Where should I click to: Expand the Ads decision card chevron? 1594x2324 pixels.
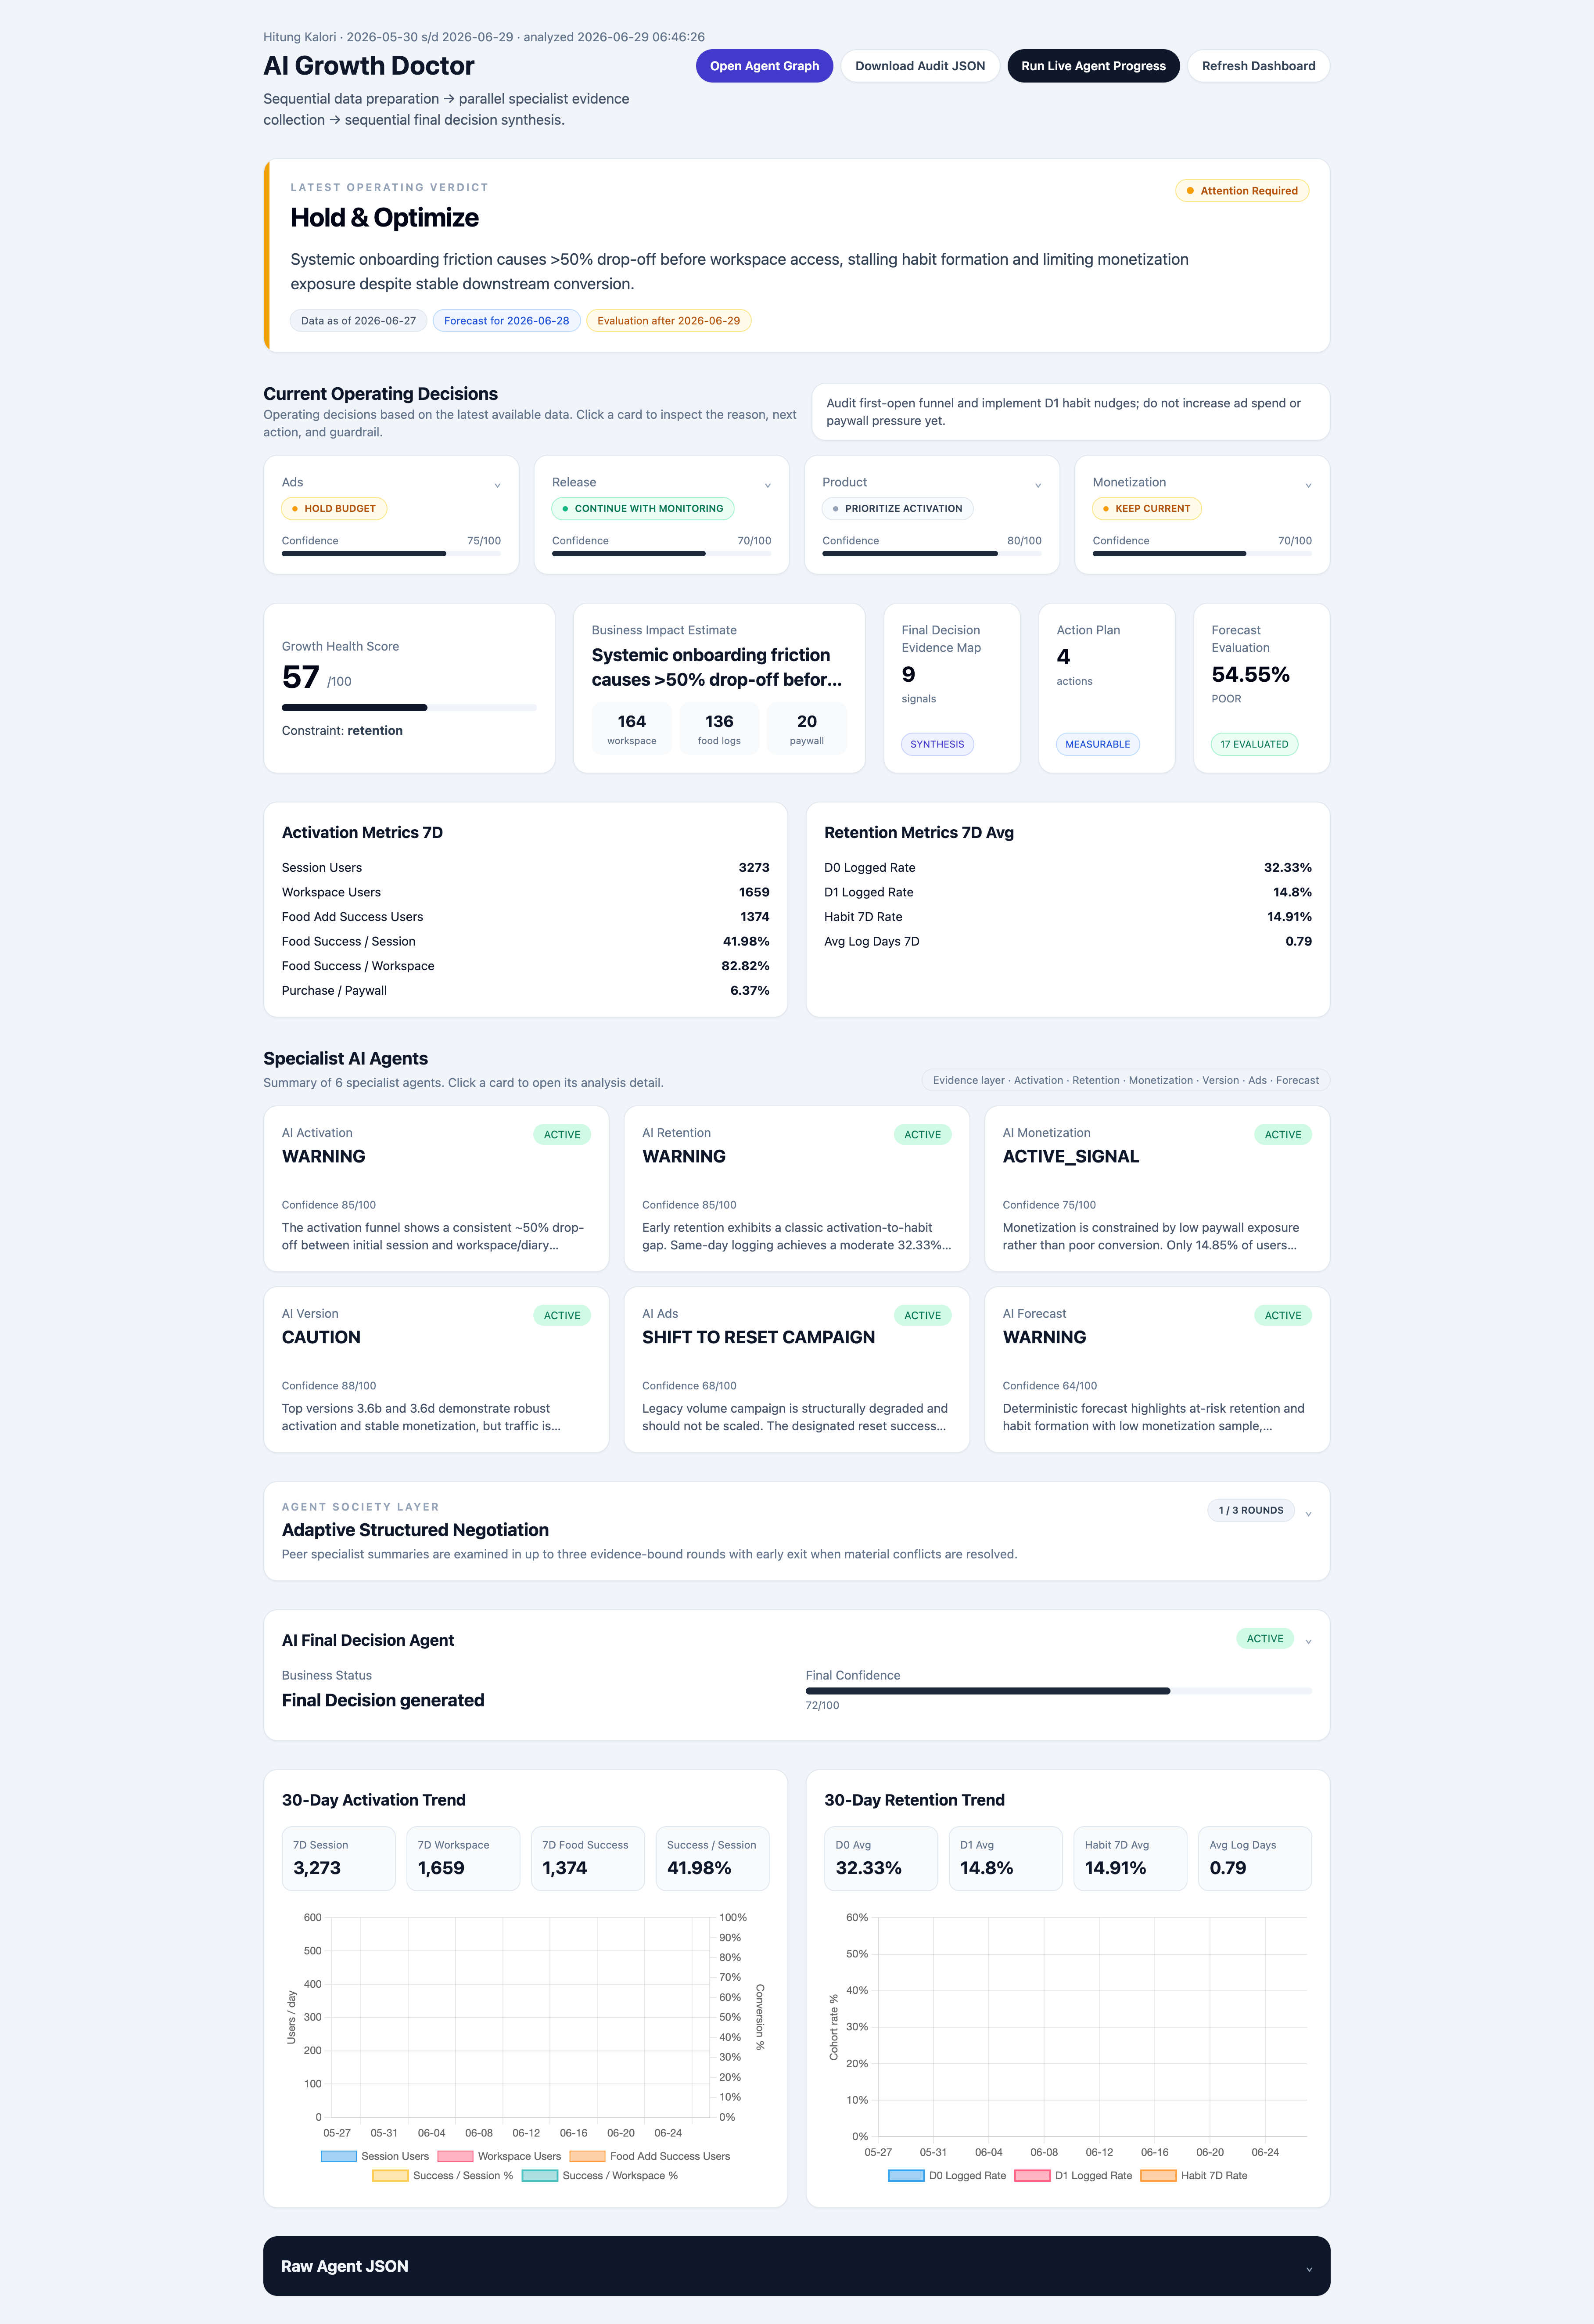[x=497, y=486]
